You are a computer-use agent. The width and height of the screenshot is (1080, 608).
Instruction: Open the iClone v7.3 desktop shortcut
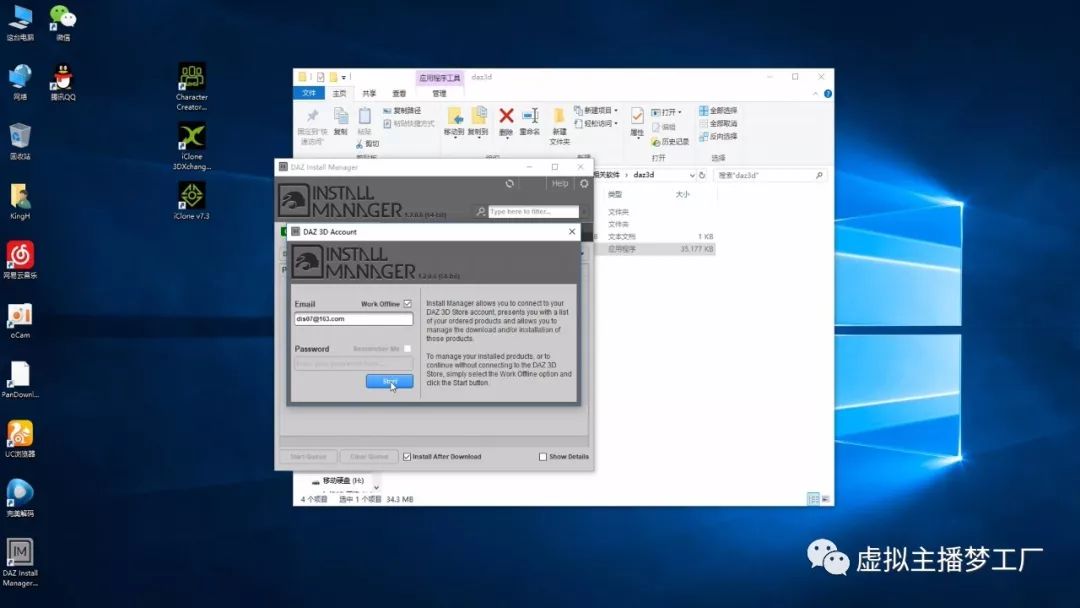click(191, 200)
